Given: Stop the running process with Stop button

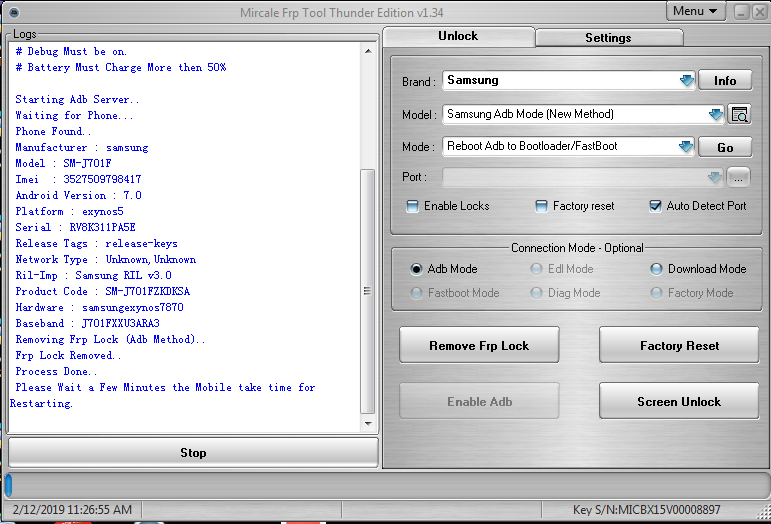Looking at the screenshot, I should (193, 453).
